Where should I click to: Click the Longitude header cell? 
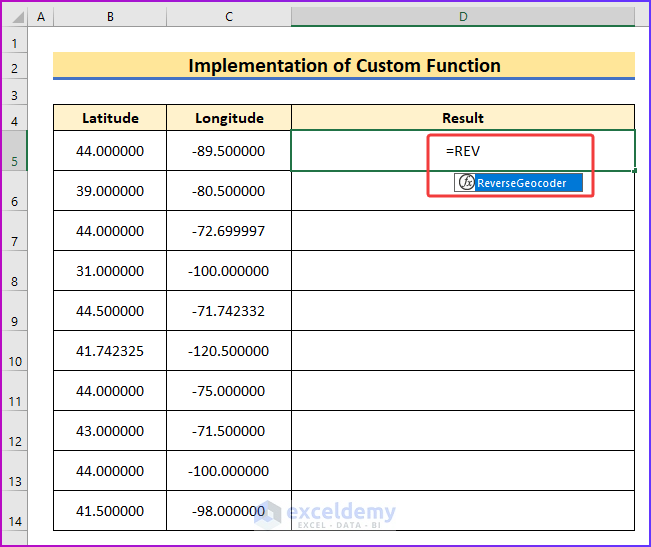click(x=229, y=118)
